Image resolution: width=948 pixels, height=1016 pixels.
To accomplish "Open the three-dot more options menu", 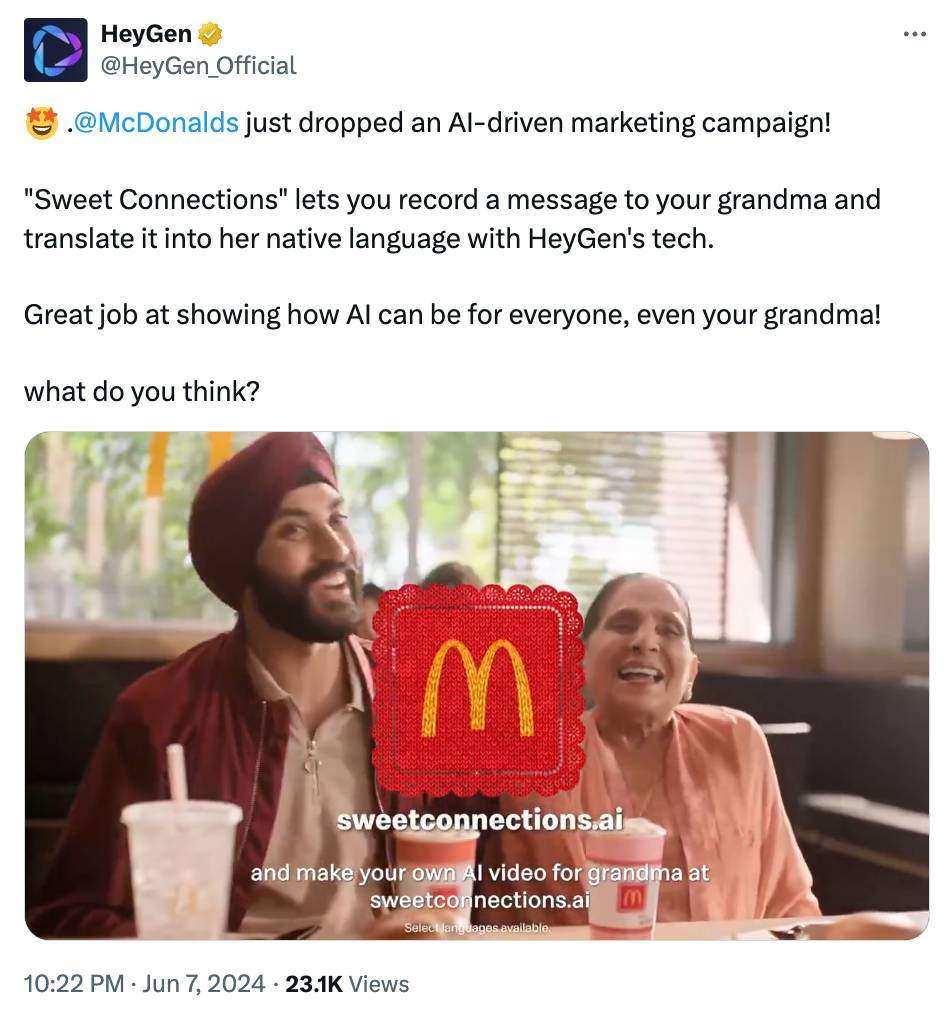I will [x=914, y=34].
